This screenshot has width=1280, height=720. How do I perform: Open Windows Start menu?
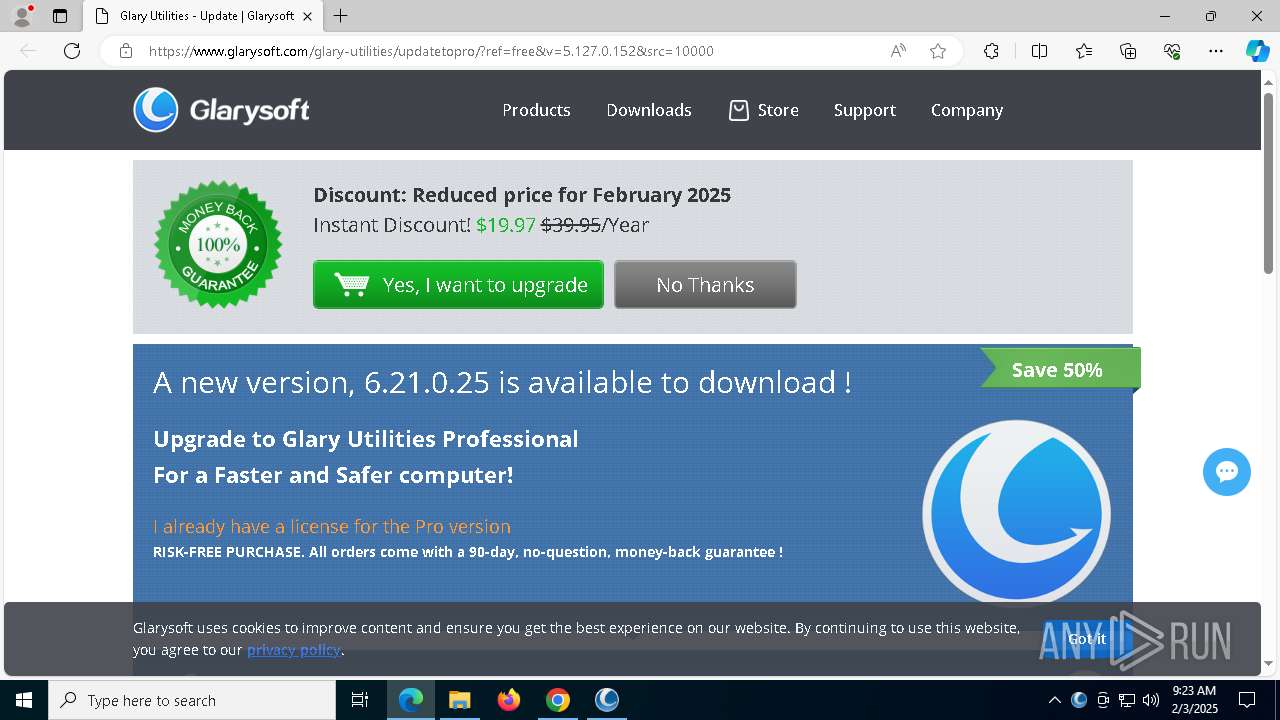coord(24,700)
